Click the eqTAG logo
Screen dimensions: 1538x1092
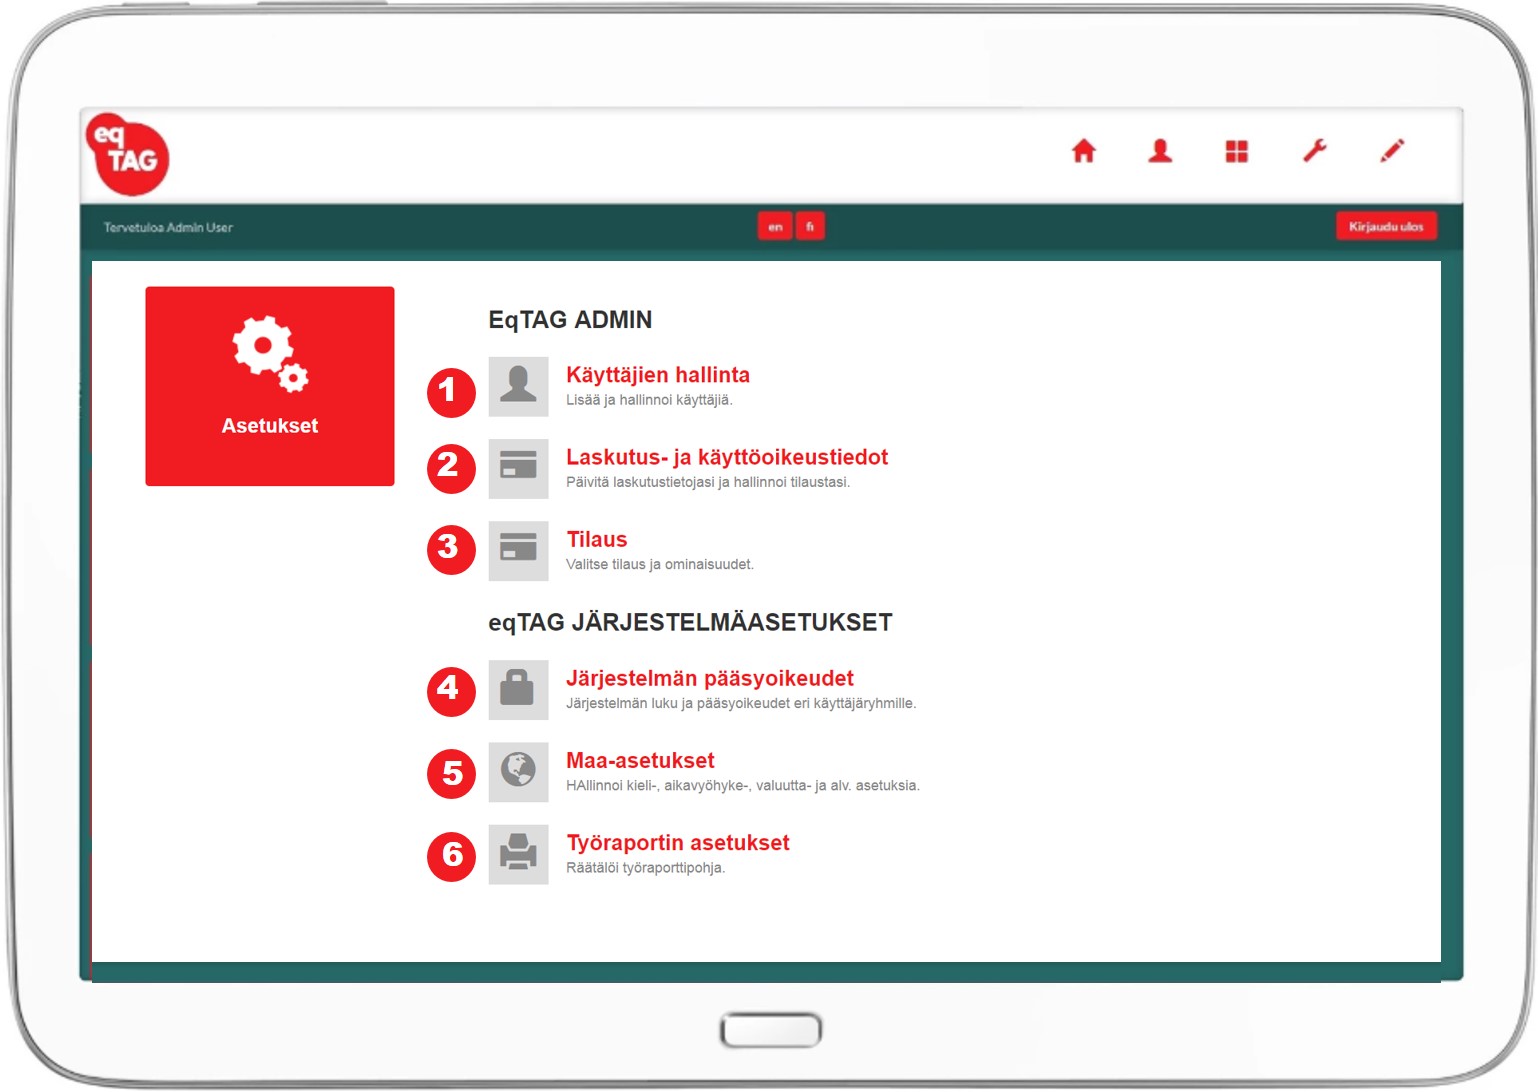pyautogui.click(x=127, y=154)
